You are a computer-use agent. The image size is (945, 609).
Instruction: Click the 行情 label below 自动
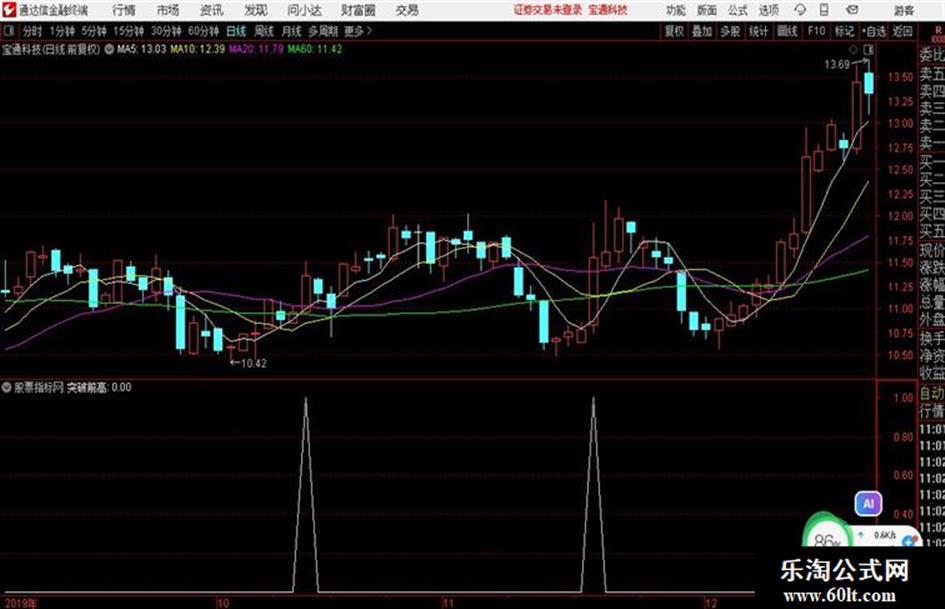pos(932,411)
